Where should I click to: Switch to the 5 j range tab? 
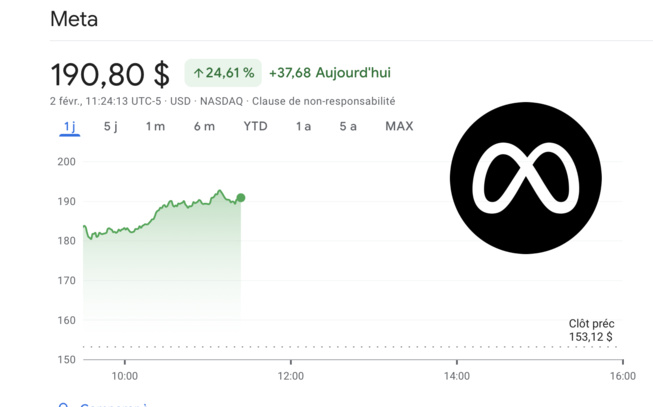[x=110, y=126]
